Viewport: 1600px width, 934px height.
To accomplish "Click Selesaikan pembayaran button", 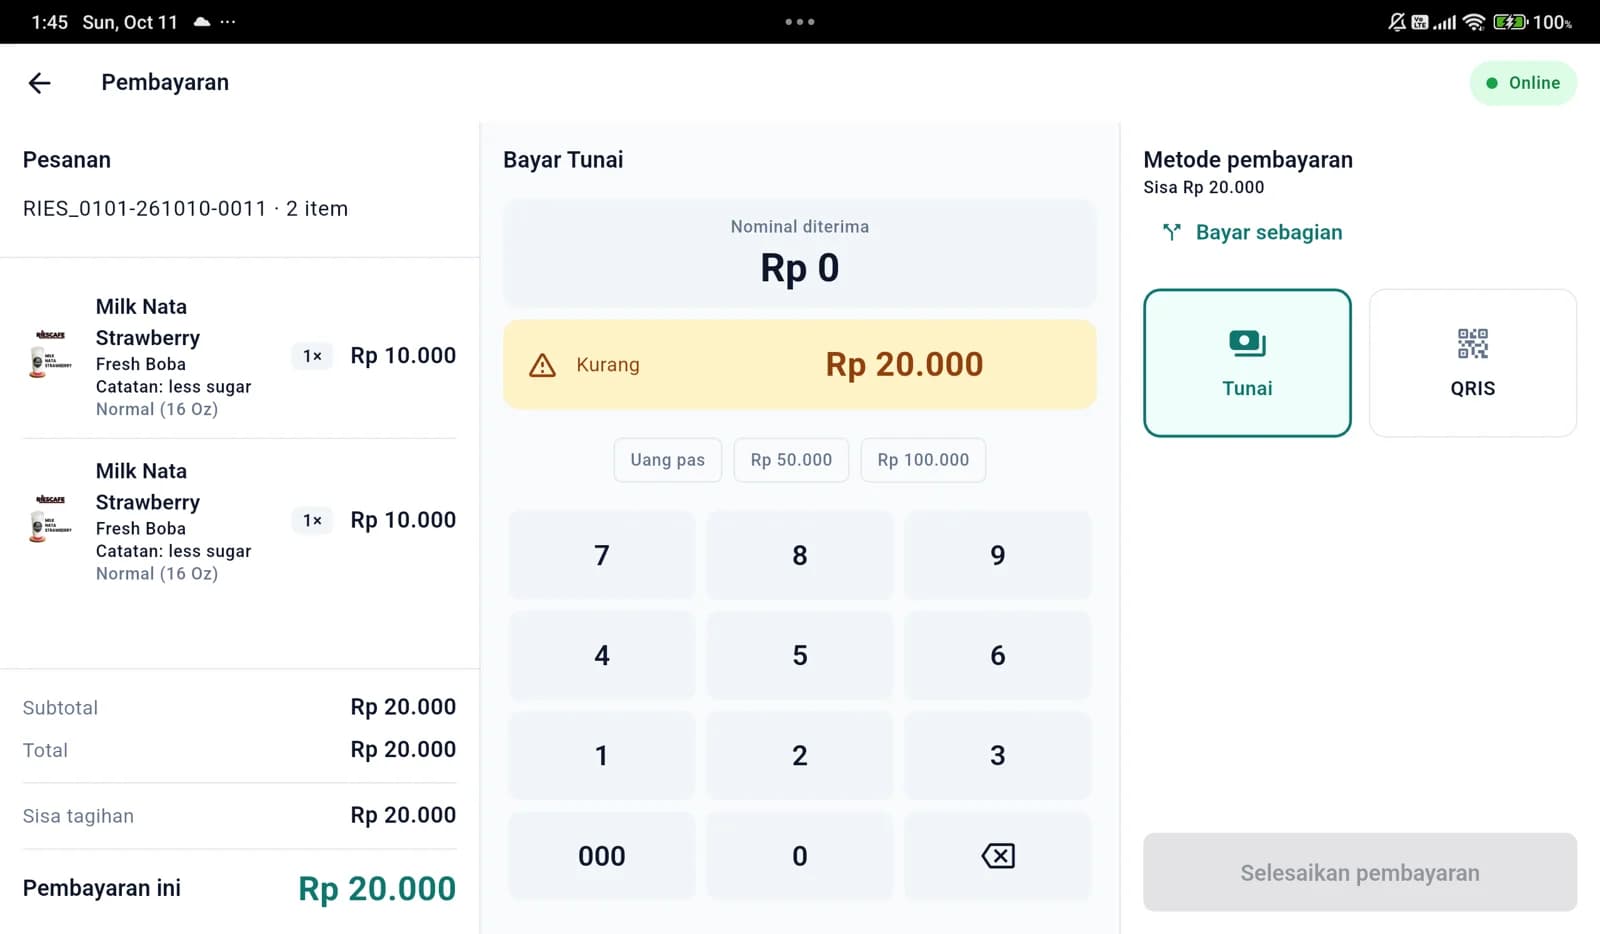I will click(x=1360, y=872).
